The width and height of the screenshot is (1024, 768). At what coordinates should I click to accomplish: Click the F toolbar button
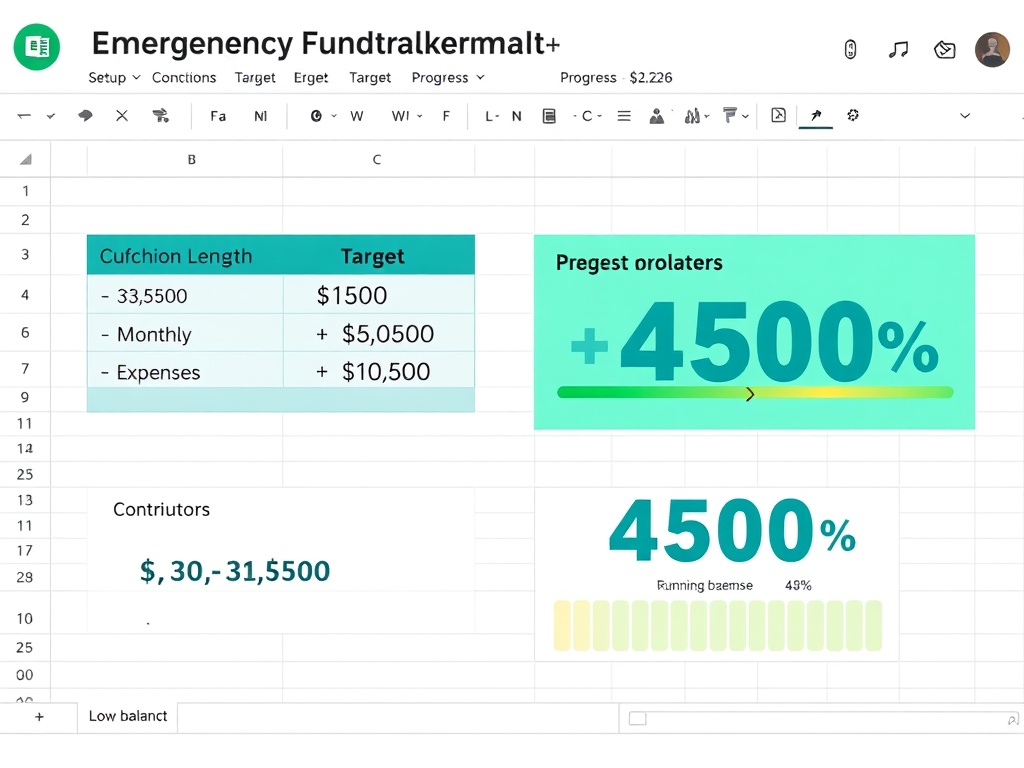pos(446,116)
